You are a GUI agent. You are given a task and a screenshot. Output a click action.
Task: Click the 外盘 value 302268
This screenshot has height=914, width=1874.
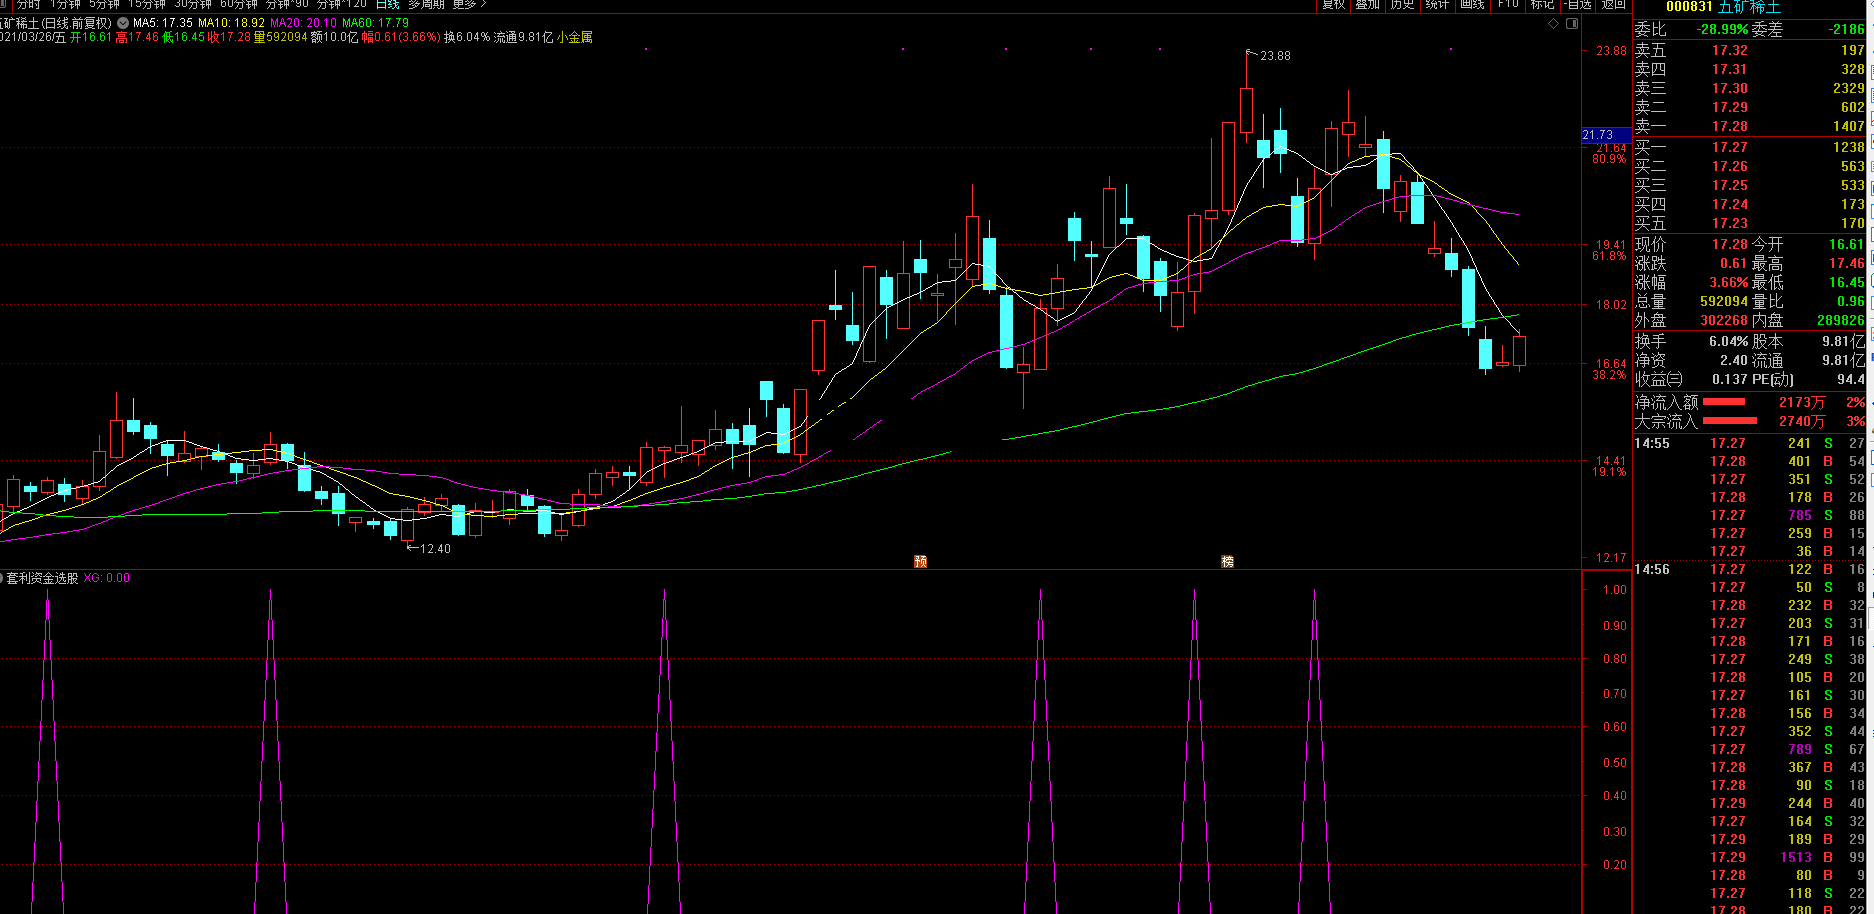1724,320
